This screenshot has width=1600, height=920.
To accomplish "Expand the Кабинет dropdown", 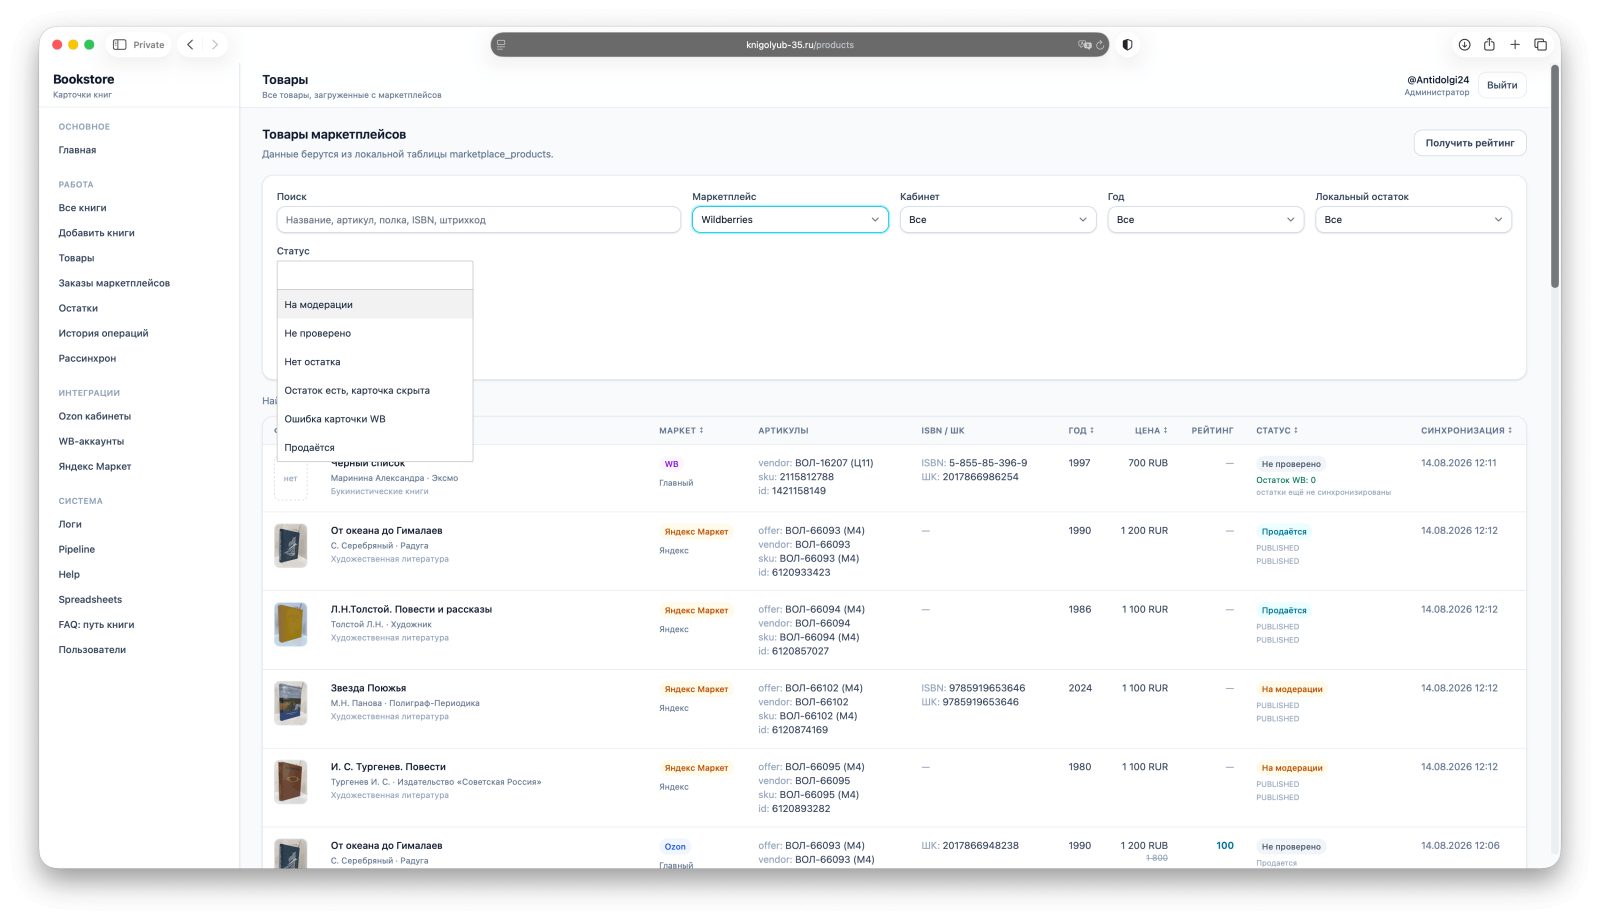I will click(x=997, y=220).
